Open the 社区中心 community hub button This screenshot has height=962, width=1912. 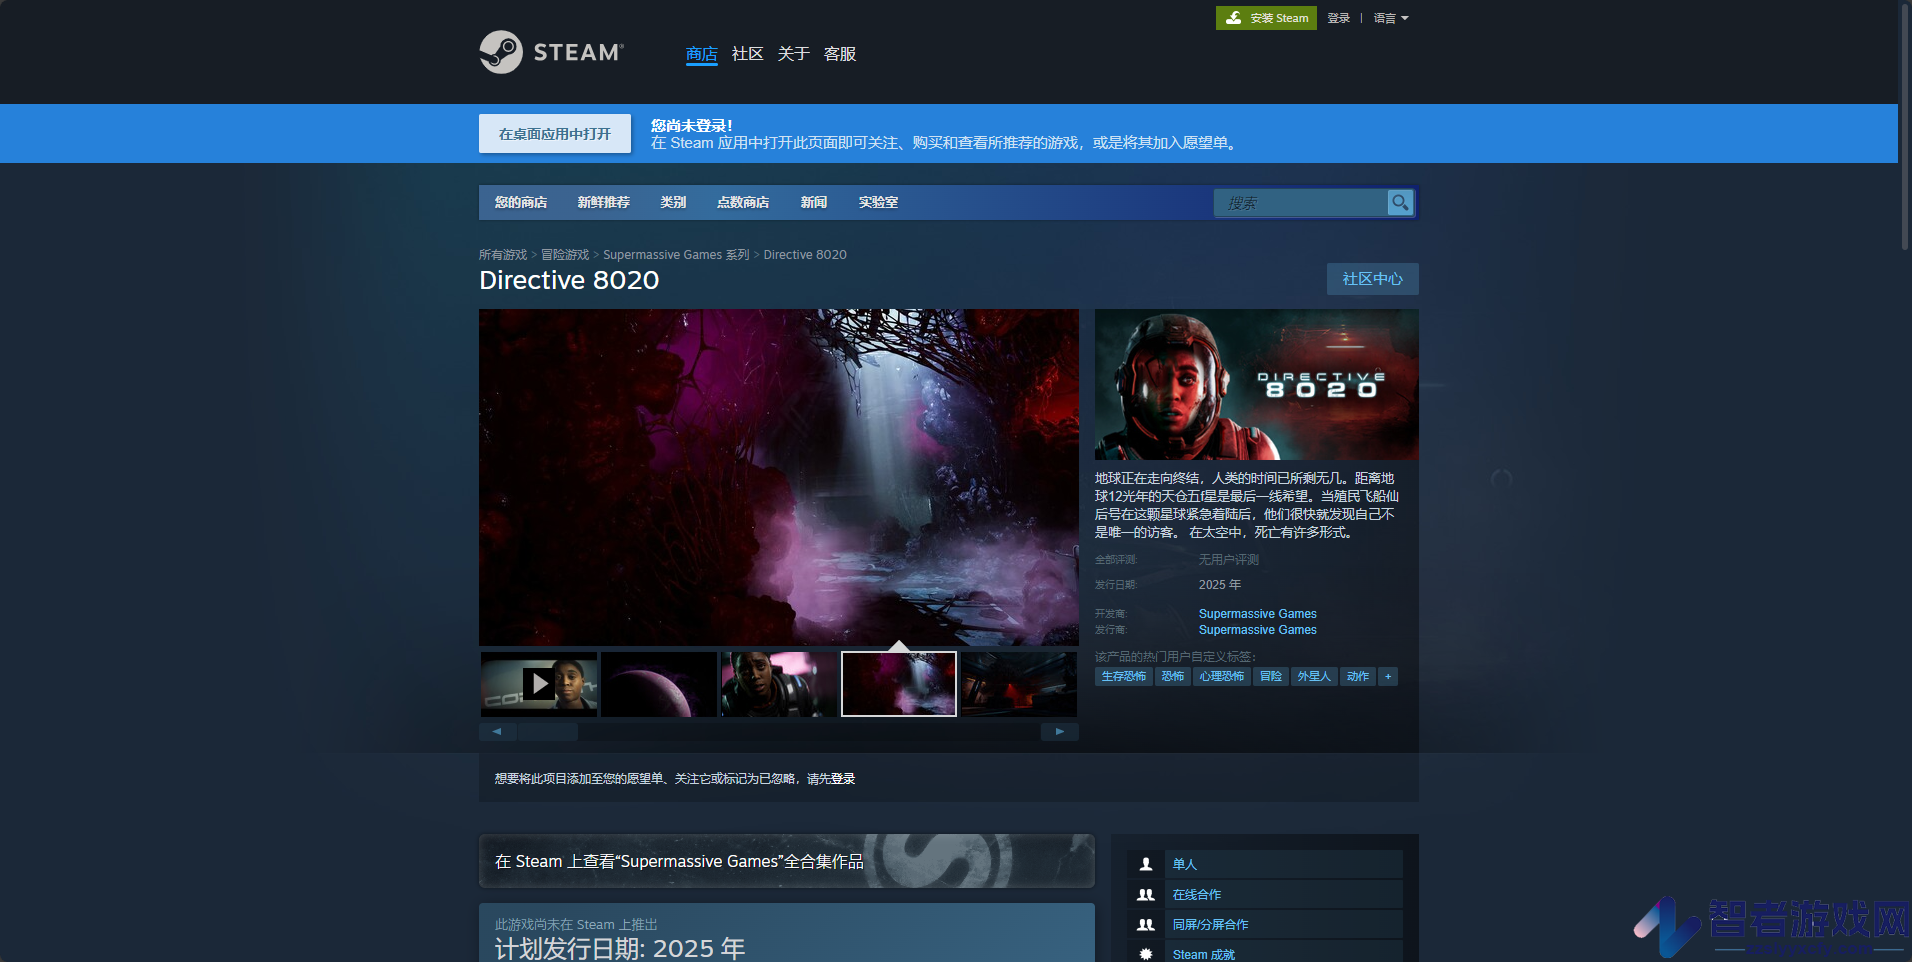(x=1372, y=279)
